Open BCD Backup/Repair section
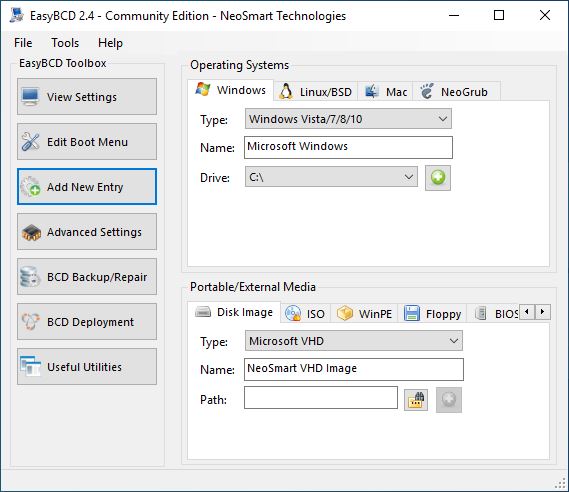The height and width of the screenshot is (492, 569). click(87, 277)
